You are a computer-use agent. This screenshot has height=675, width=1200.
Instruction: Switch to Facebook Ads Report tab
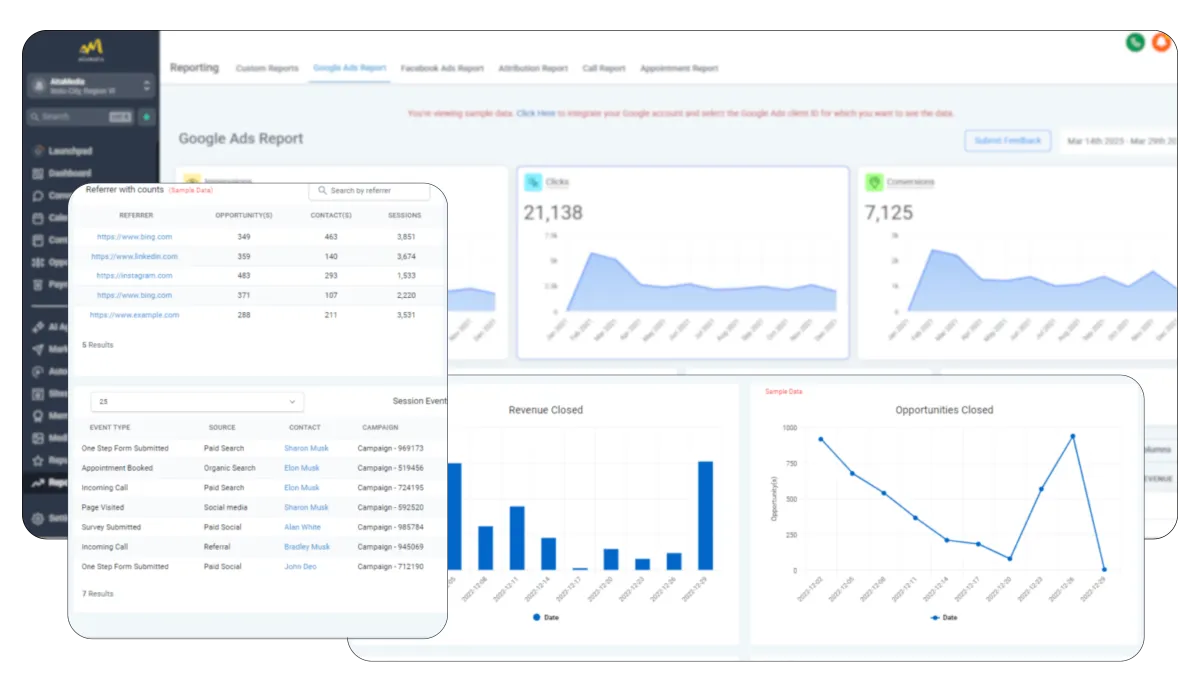tap(442, 68)
